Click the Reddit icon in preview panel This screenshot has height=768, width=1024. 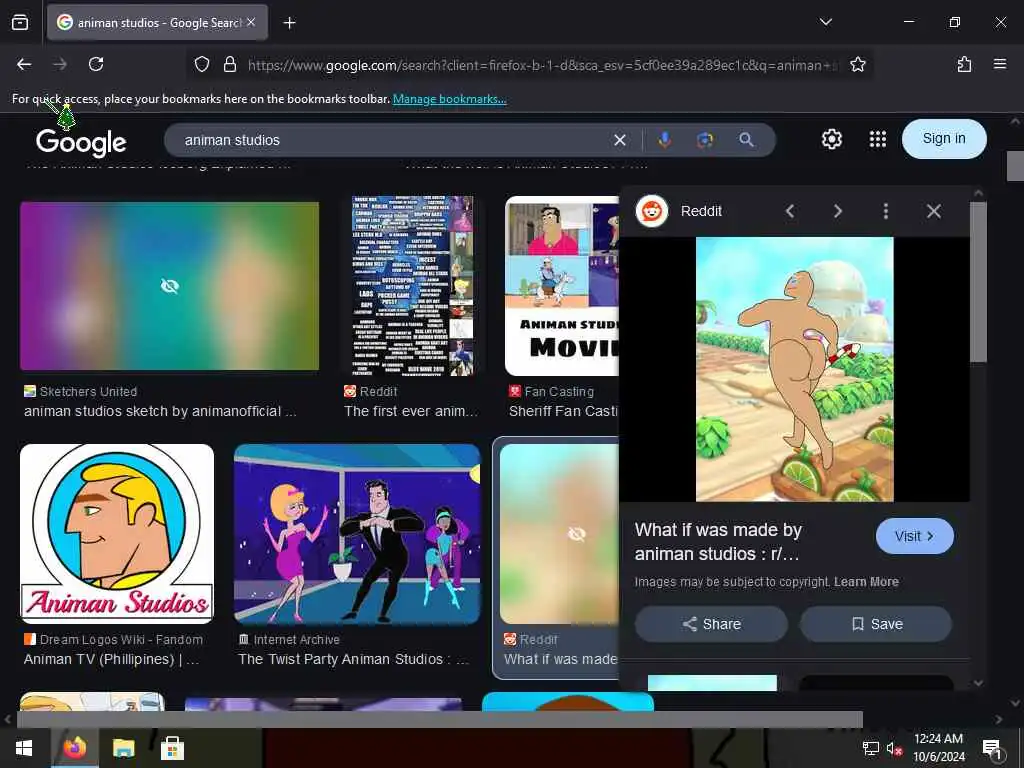(652, 211)
